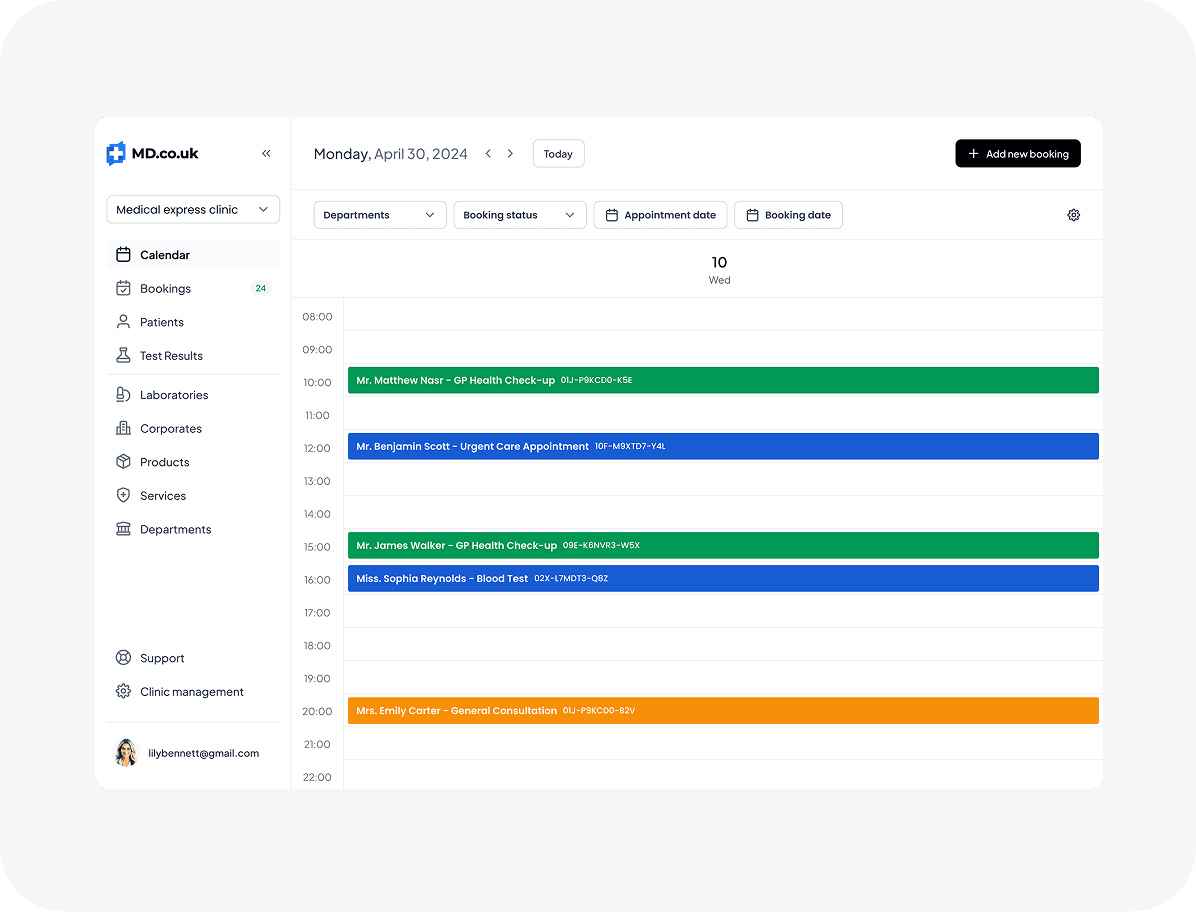Screen dimensions: 1196x912
Task: Select Patients in the sidebar
Action: [162, 322]
